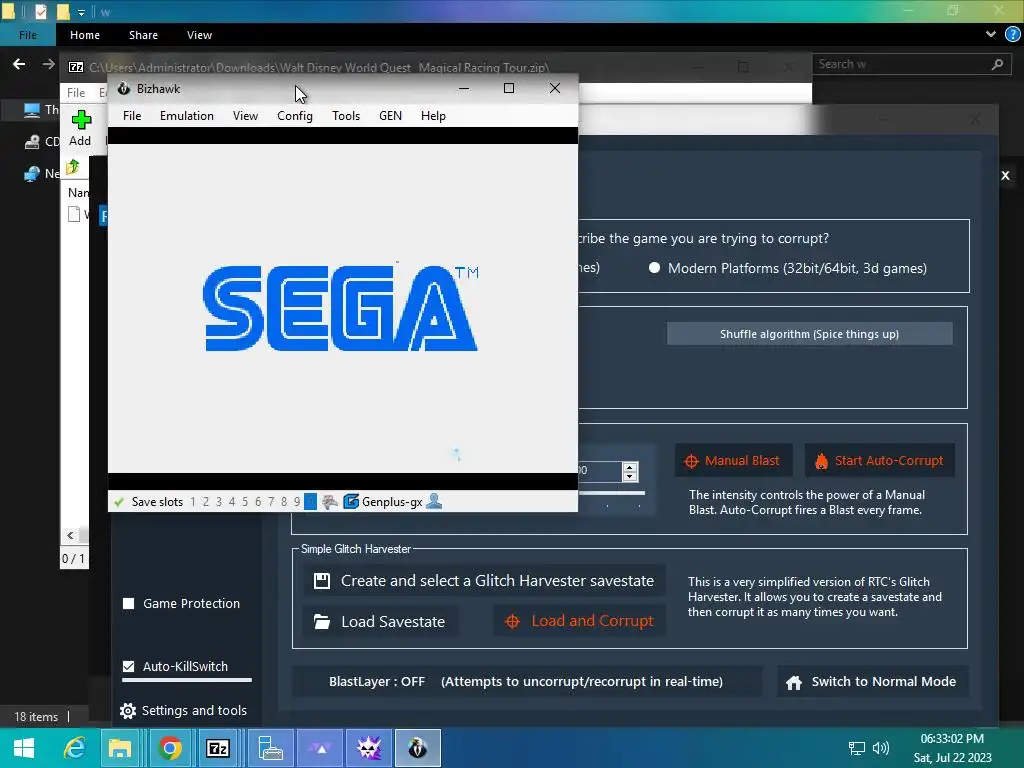Select highlighted save slot 0 in Bizhawk

tap(310, 502)
